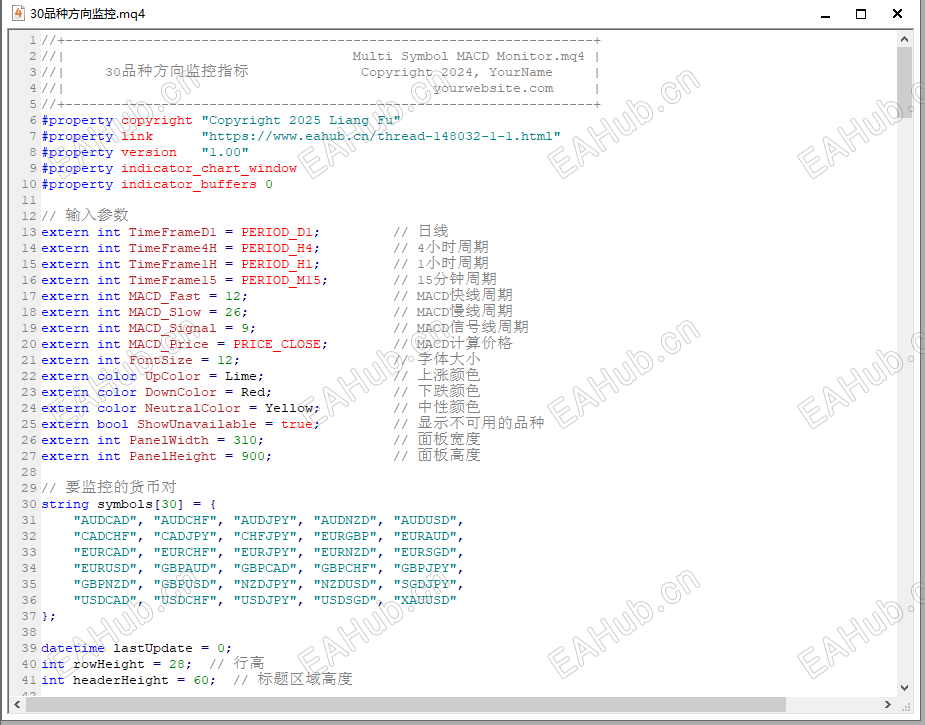Image resolution: width=925 pixels, height=725 pixels.
Task: Select the XAUUSD symbol string
Action: pos(428,599)
